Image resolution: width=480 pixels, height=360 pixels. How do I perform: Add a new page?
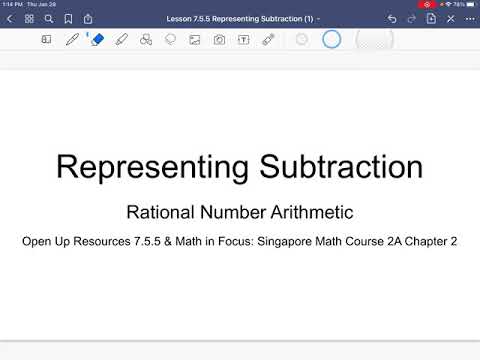(x=431, y=19)
